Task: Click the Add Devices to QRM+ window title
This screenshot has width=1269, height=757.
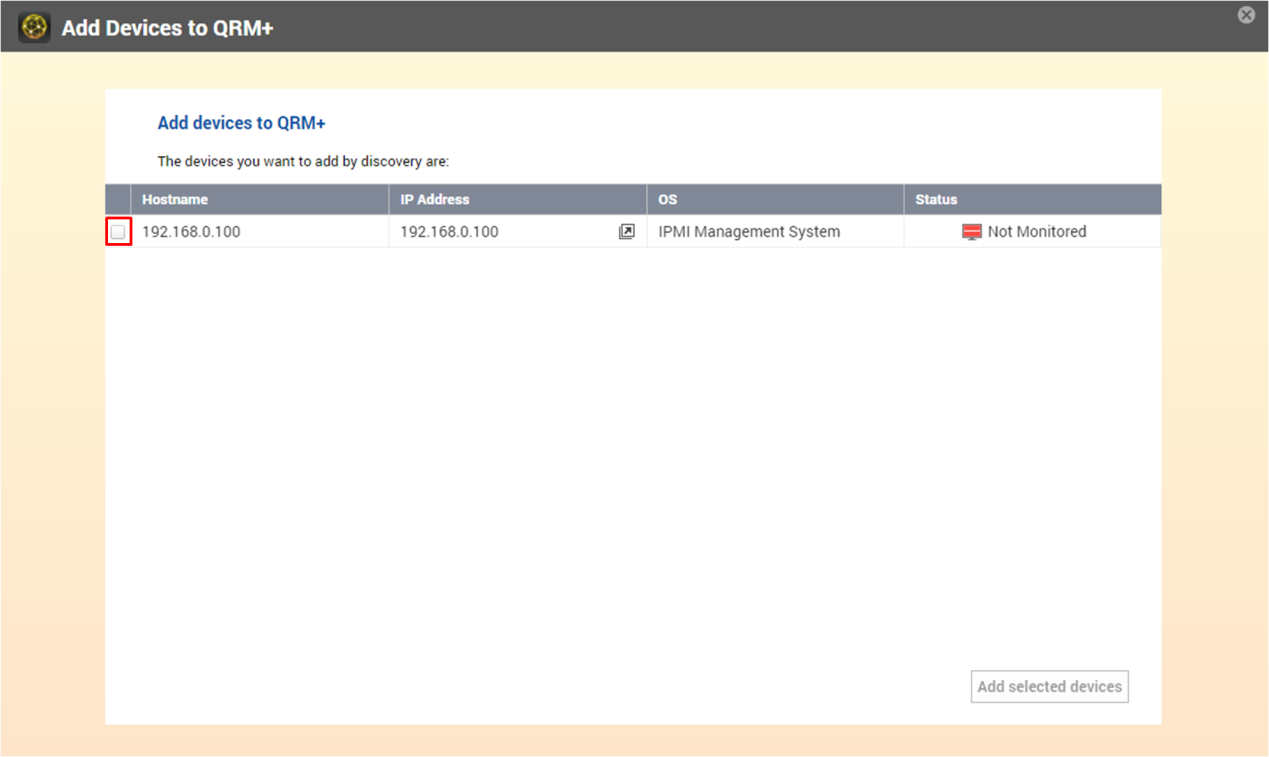Action: [168, 28]
